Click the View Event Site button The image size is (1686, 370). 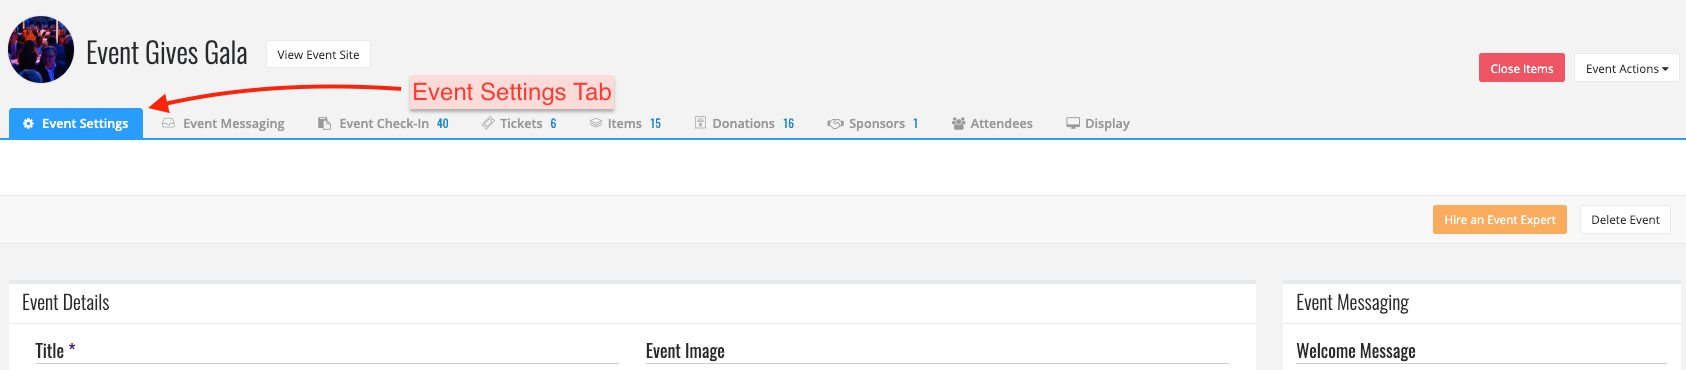pos(318,54)
